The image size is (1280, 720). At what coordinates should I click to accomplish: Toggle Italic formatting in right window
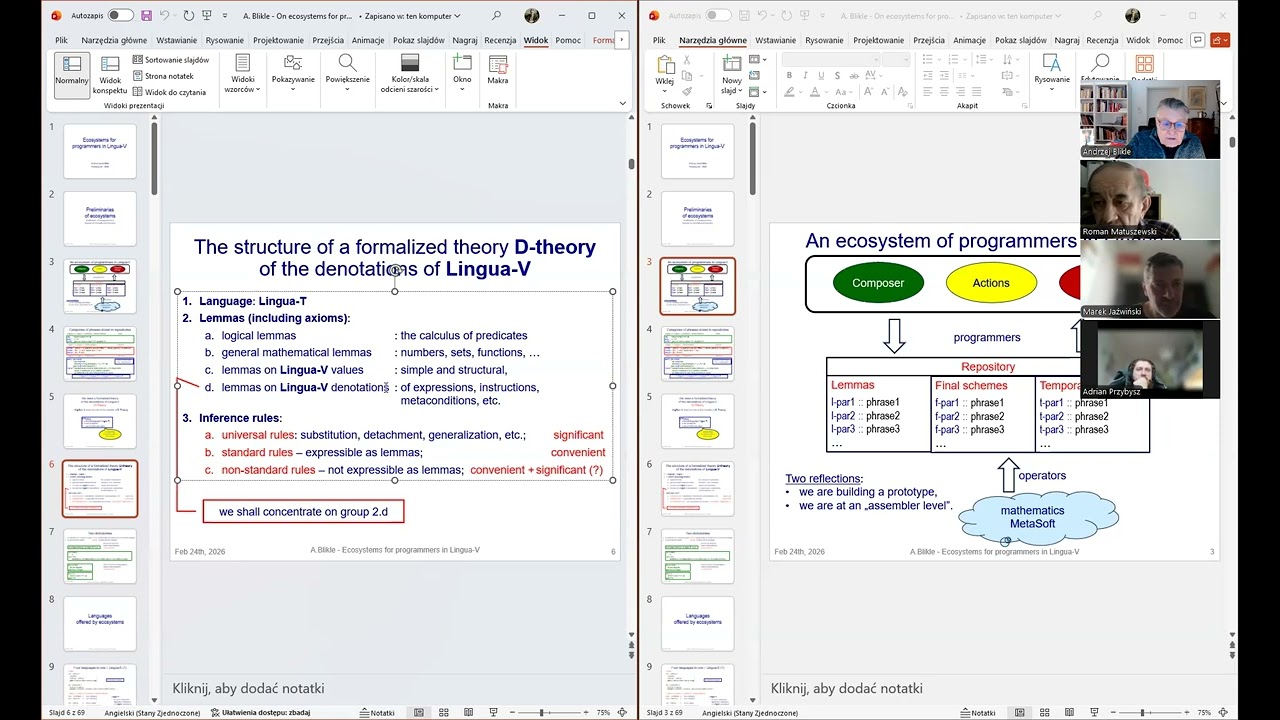point(804,76)
